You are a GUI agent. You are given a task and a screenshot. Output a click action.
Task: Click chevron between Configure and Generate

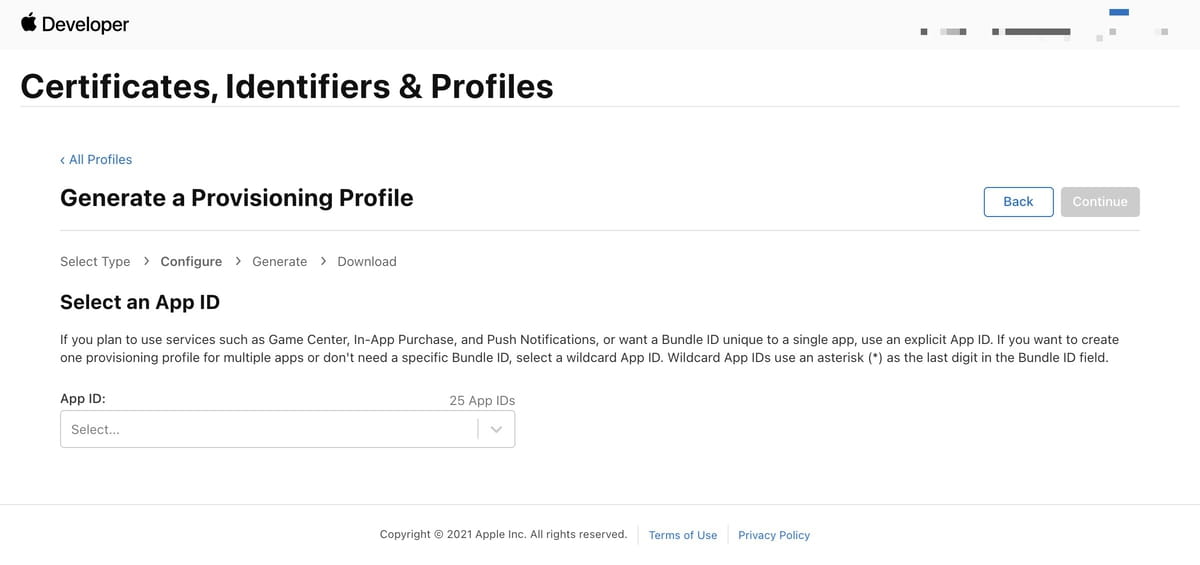coord(238,261)
